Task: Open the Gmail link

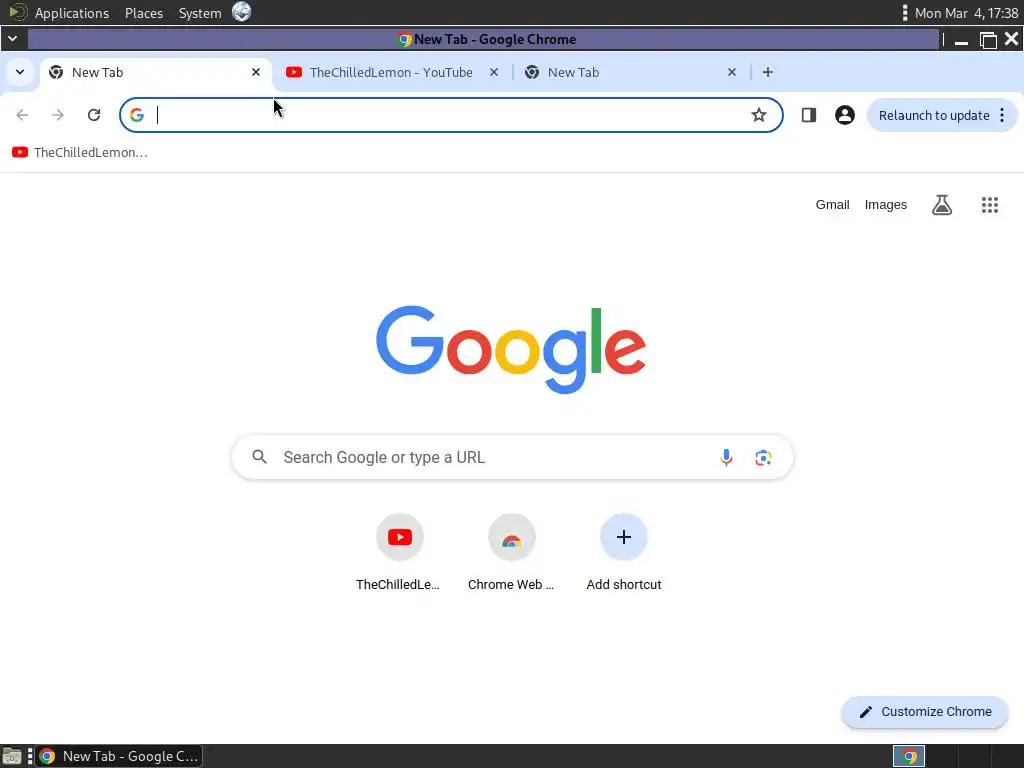Action: (x=832, y=205)
